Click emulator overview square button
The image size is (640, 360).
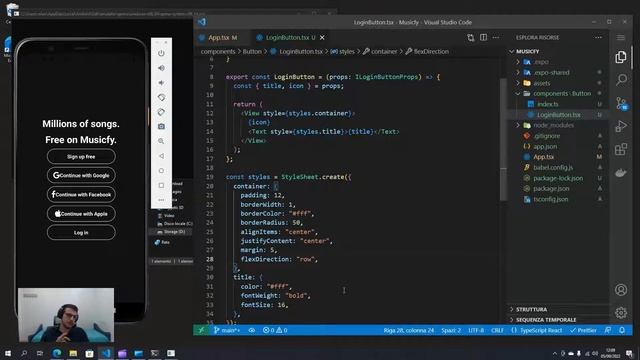(161, 185)
